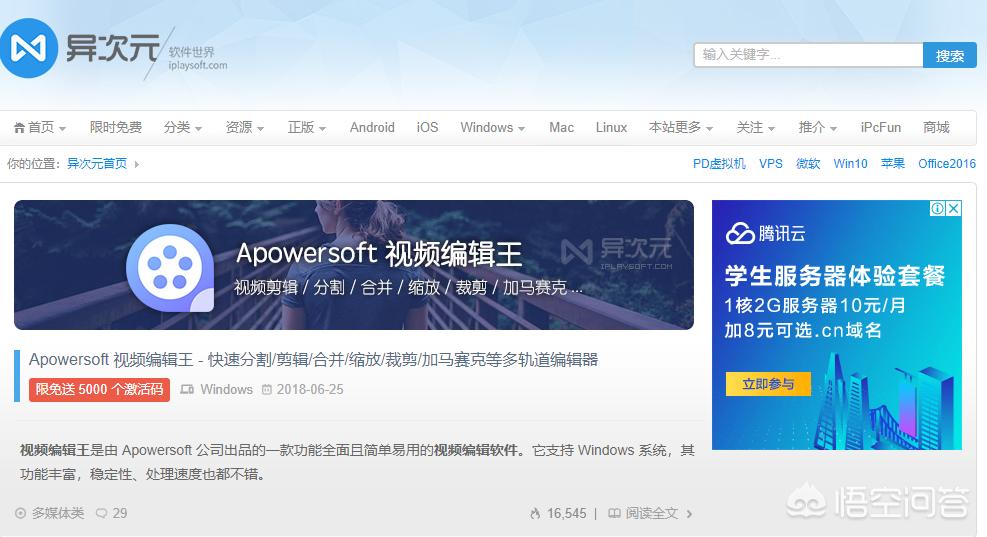The height and width of the screenshot is (537, 987).
Task: Click the iplaysoft.com text beside the logo
Action: pos(198,65)
